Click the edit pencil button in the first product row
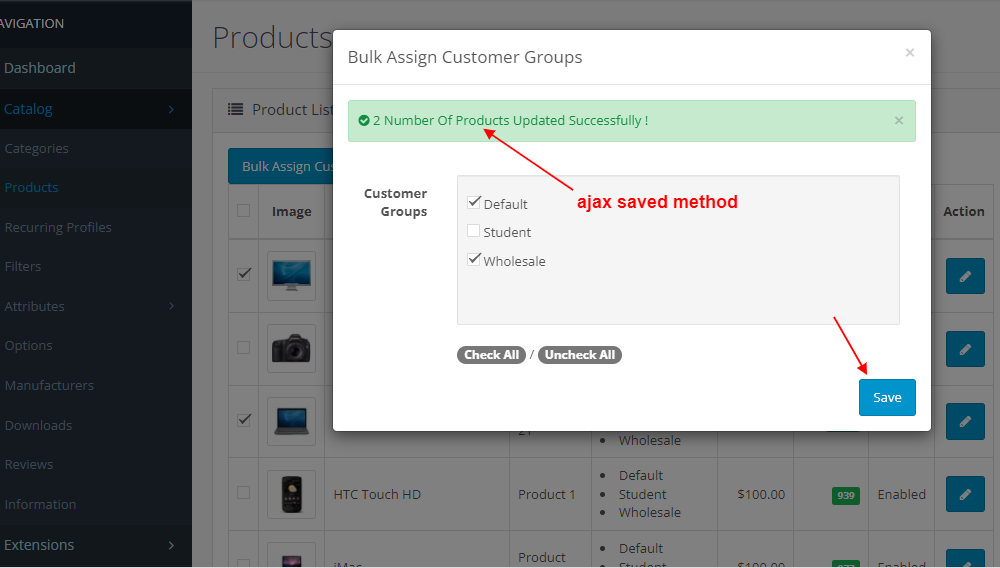The width and height of the screenshot is (1000, 568). (964, 276)
